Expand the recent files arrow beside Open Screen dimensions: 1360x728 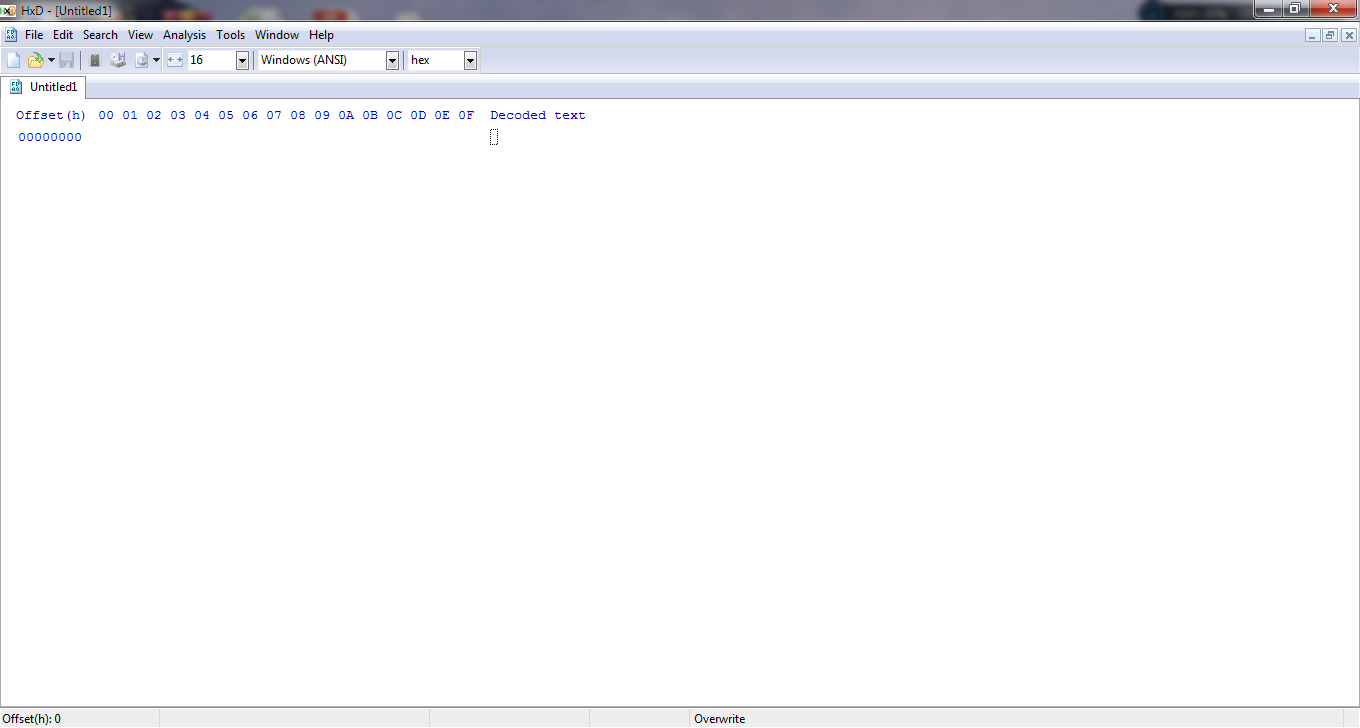pyautogui.click(x=51, y=60)
